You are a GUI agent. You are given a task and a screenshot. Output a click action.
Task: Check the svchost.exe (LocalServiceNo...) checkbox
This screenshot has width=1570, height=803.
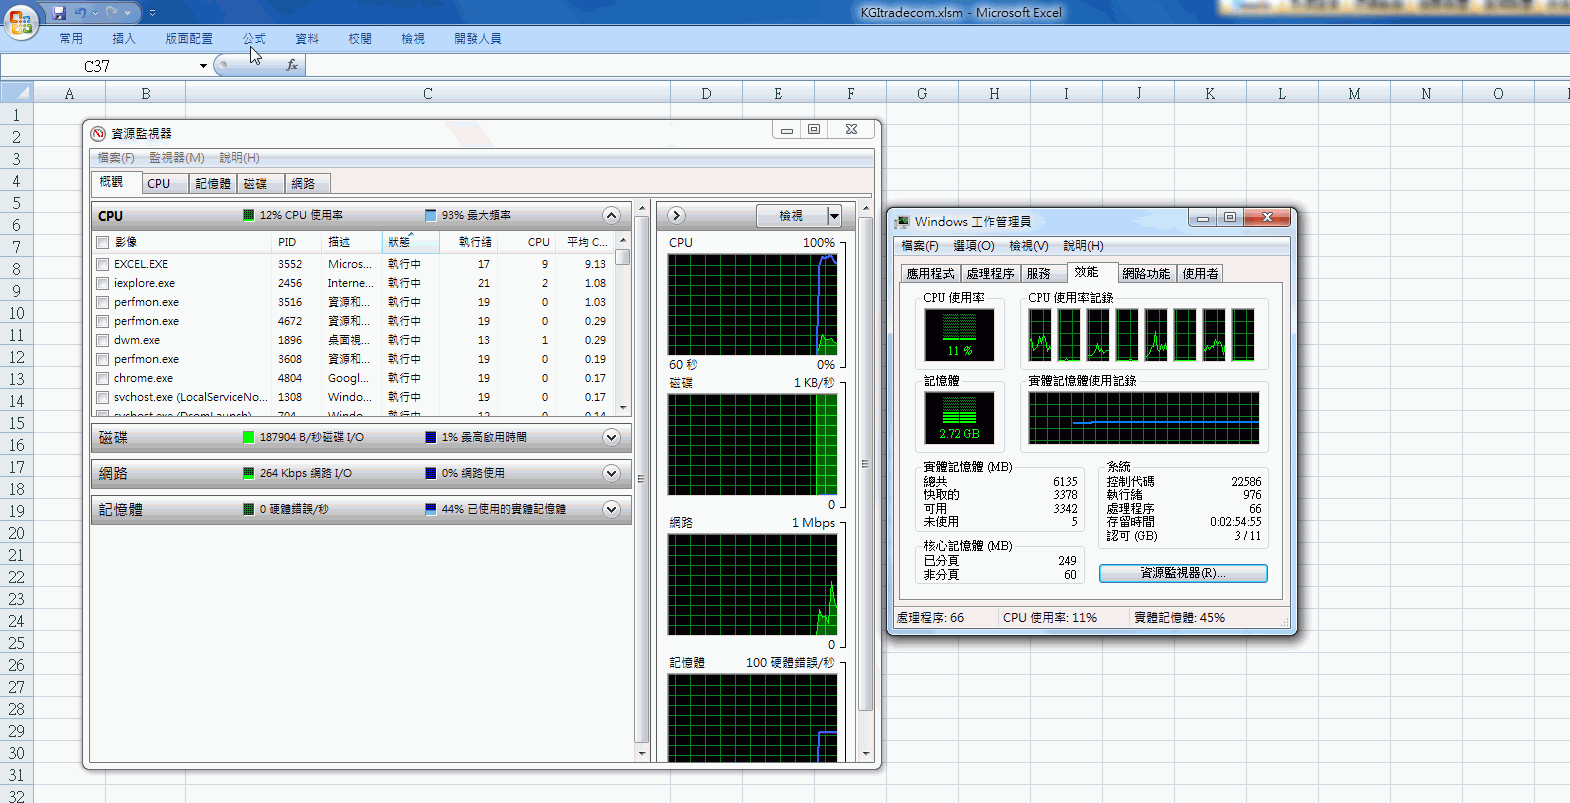tap(102, 397)
